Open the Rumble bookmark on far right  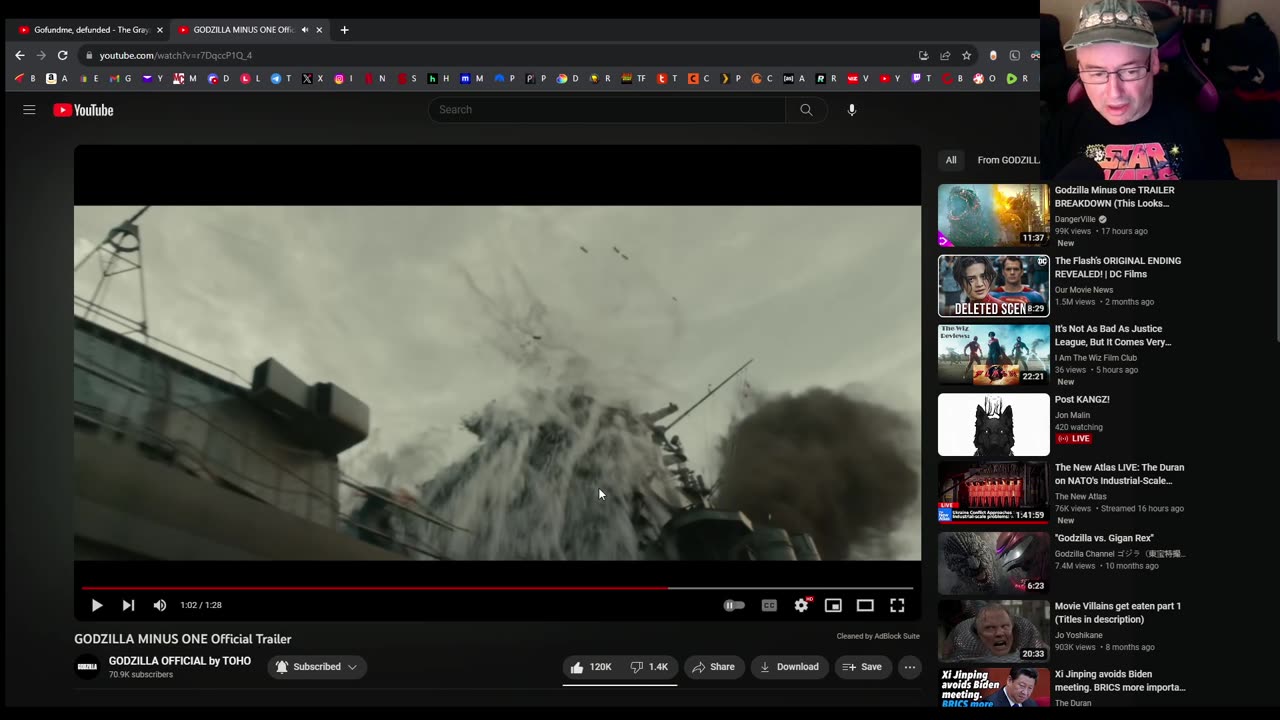point(1017,78)
